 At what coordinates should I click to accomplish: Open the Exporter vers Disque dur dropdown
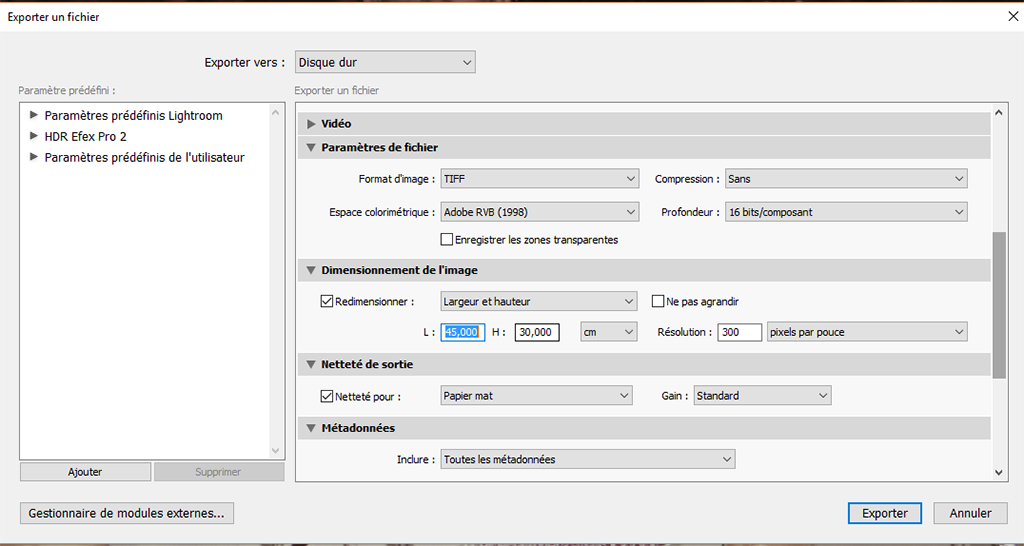click(385, 63)
